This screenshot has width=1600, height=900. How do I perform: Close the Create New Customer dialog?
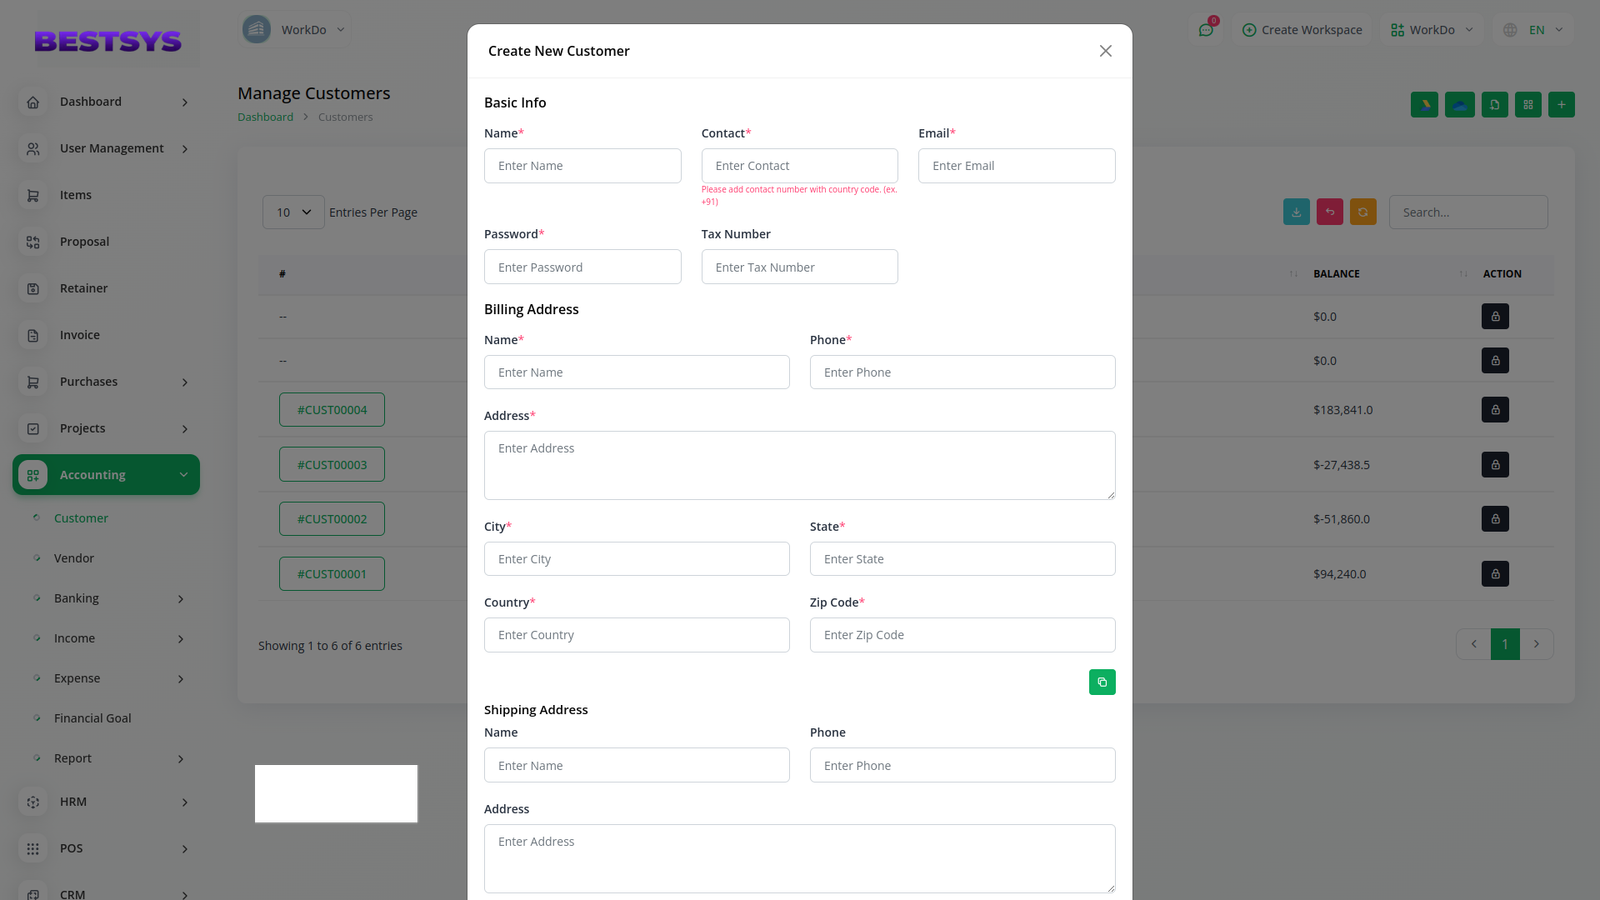[1105, 51]
